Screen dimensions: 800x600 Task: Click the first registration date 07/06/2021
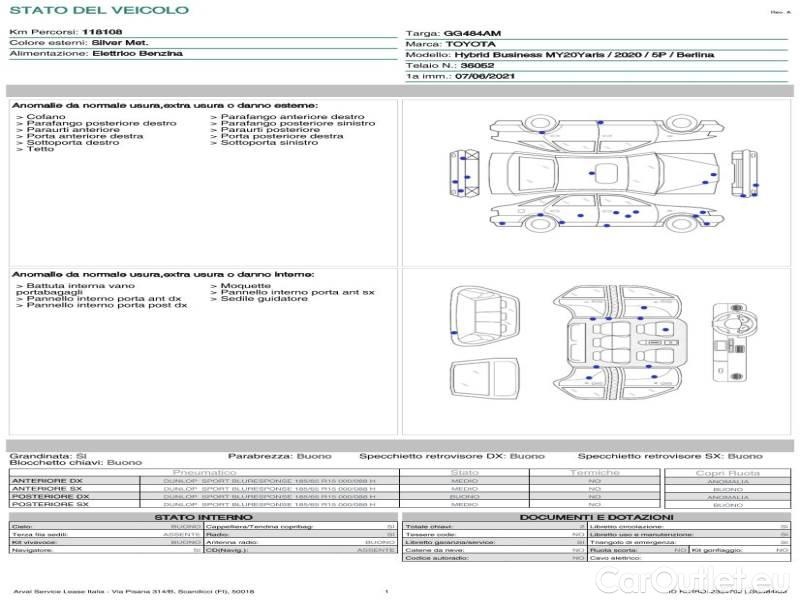pos(485,77)
